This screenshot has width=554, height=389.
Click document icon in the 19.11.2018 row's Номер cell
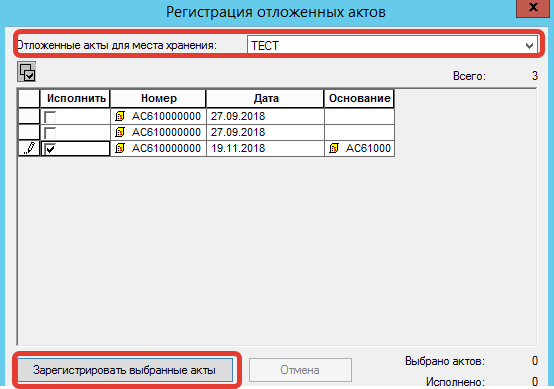pos(120,148)
